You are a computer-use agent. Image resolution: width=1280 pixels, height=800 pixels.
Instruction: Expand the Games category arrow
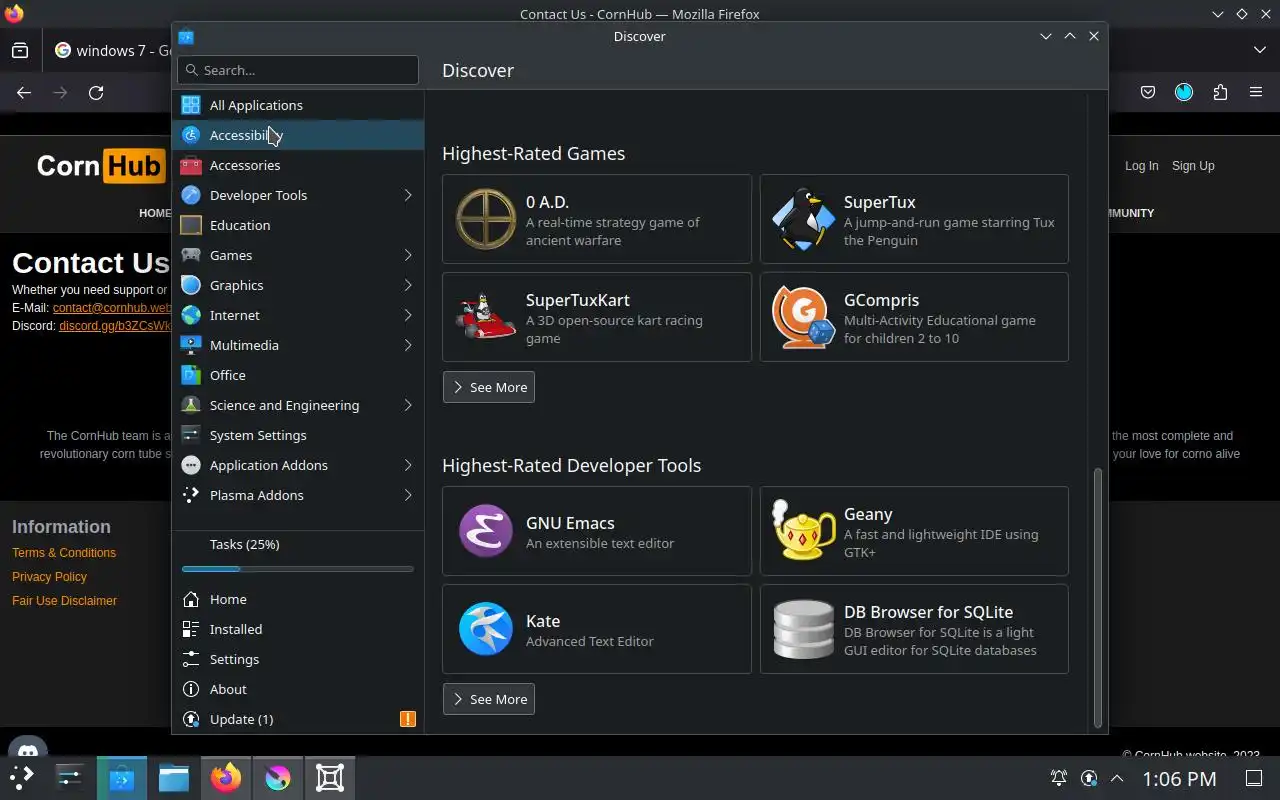[408, 255]
